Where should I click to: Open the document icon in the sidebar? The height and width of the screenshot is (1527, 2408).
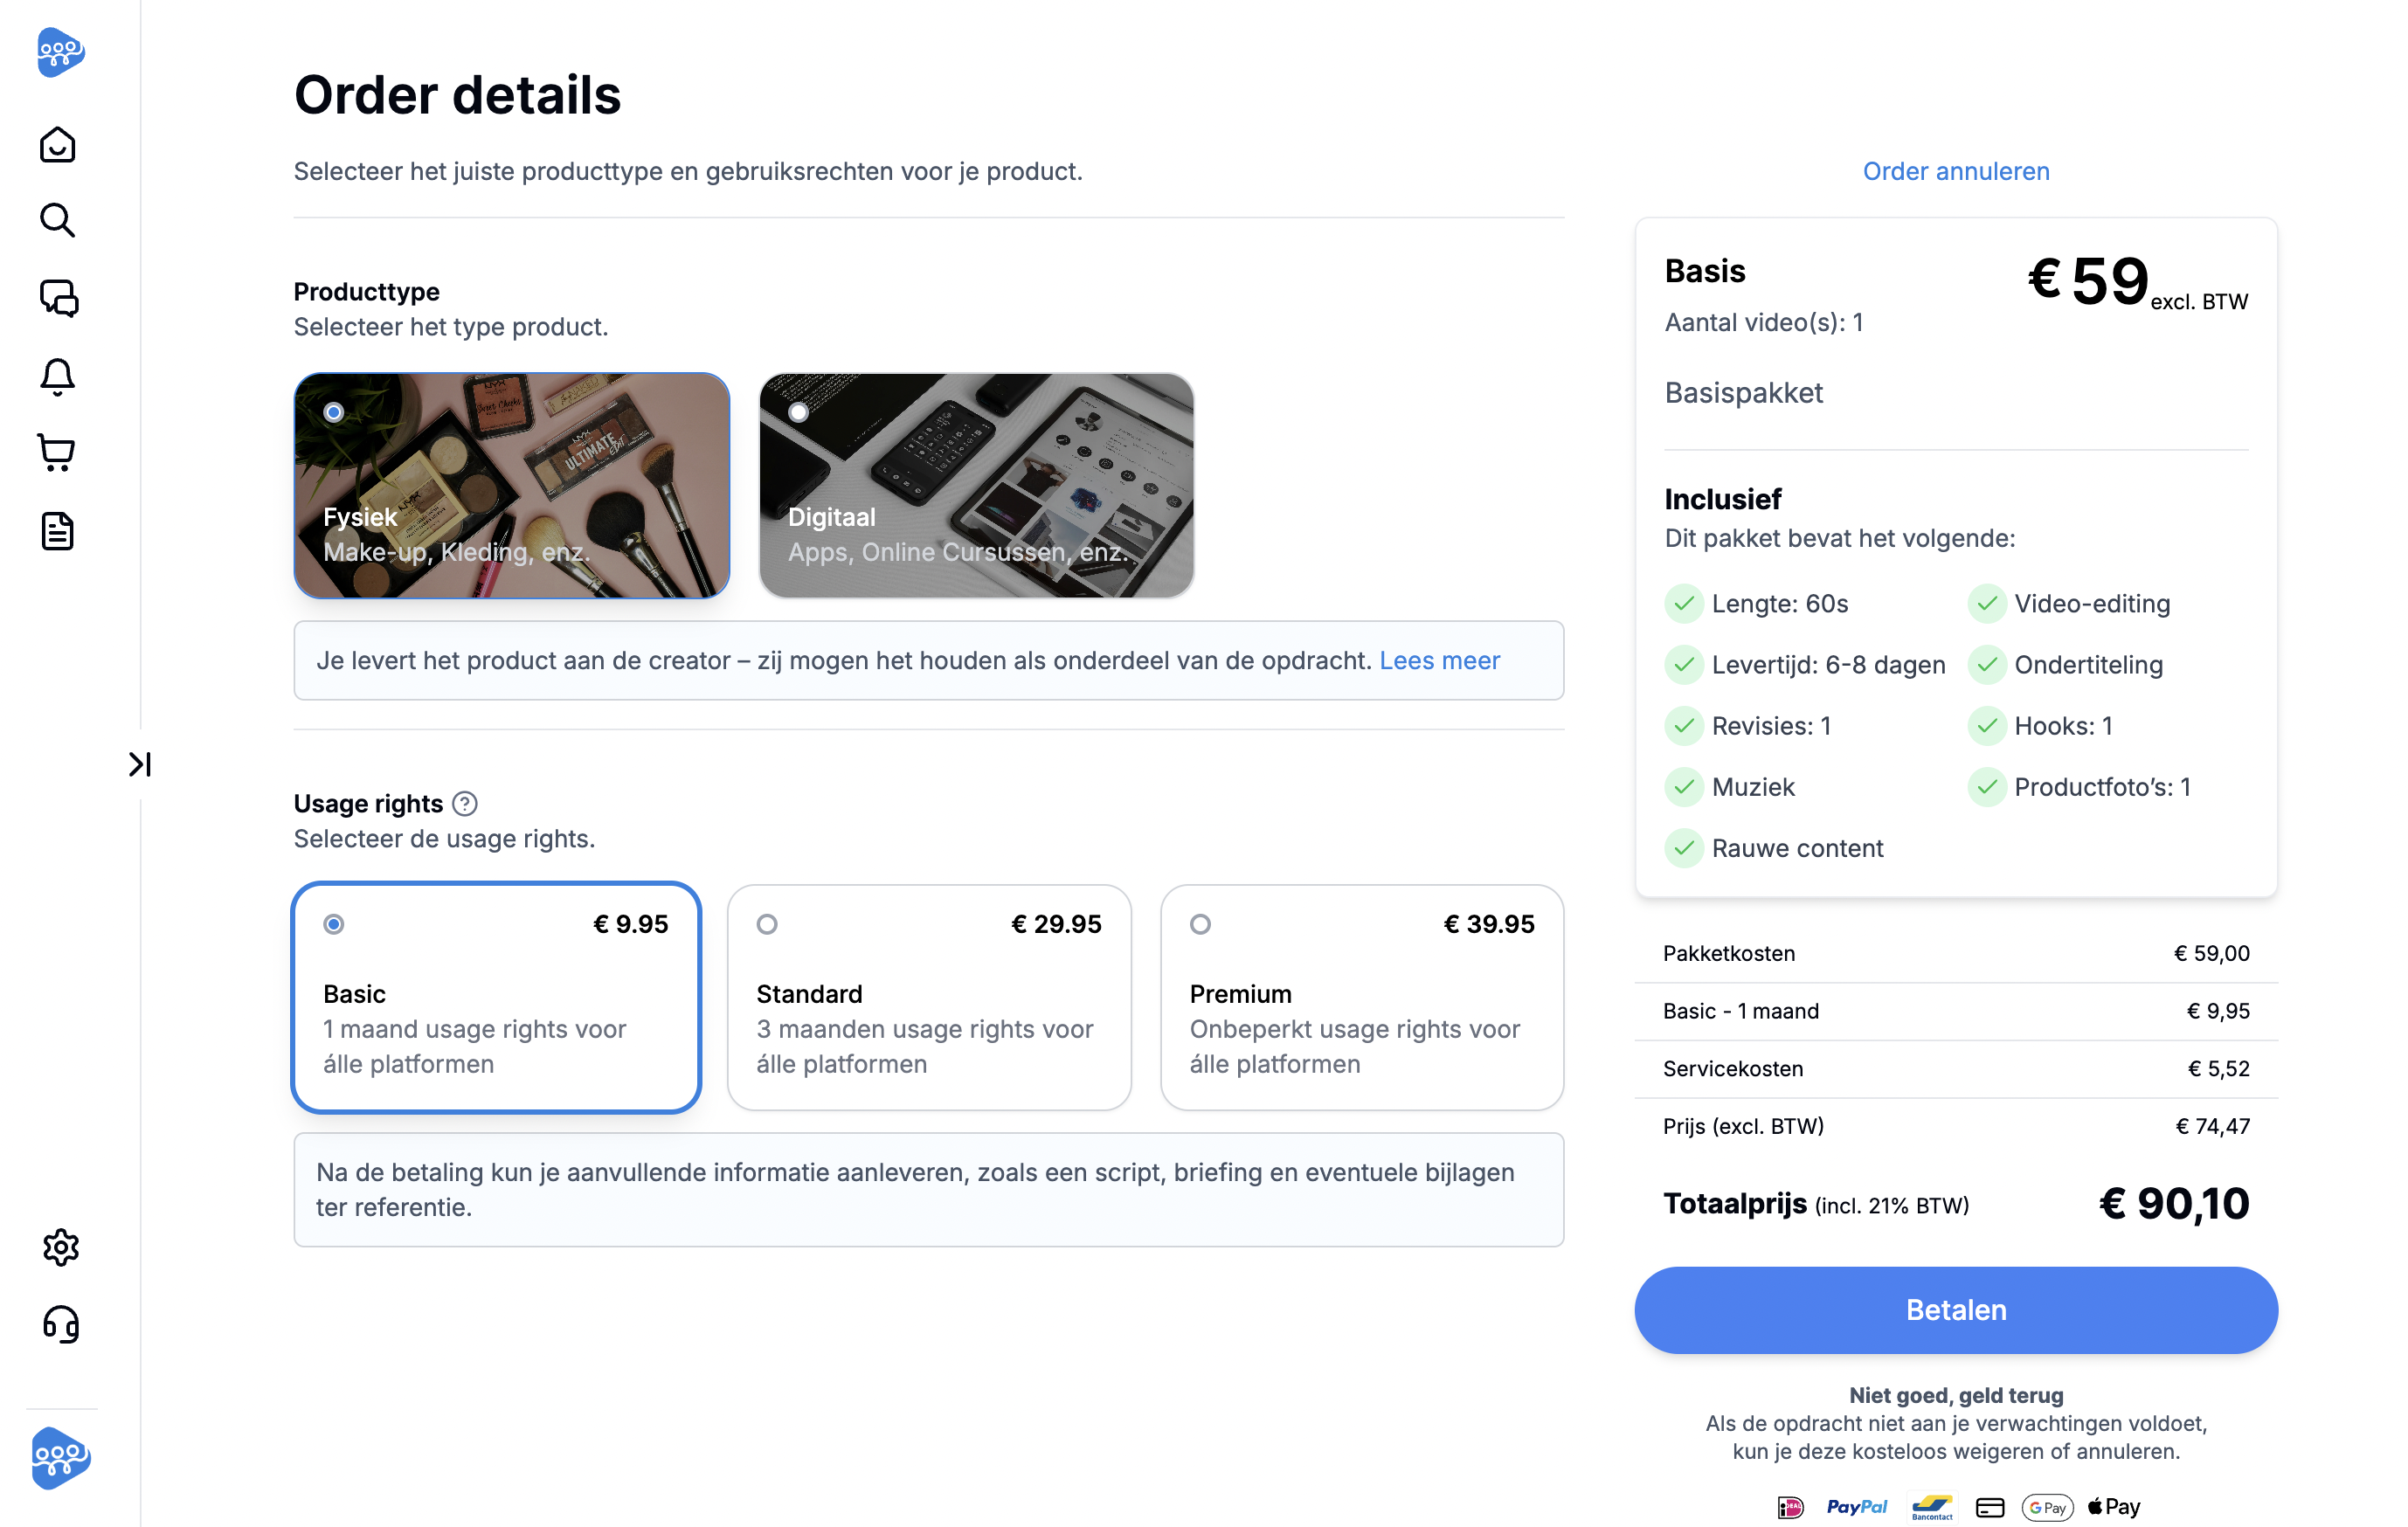[58, 531]
